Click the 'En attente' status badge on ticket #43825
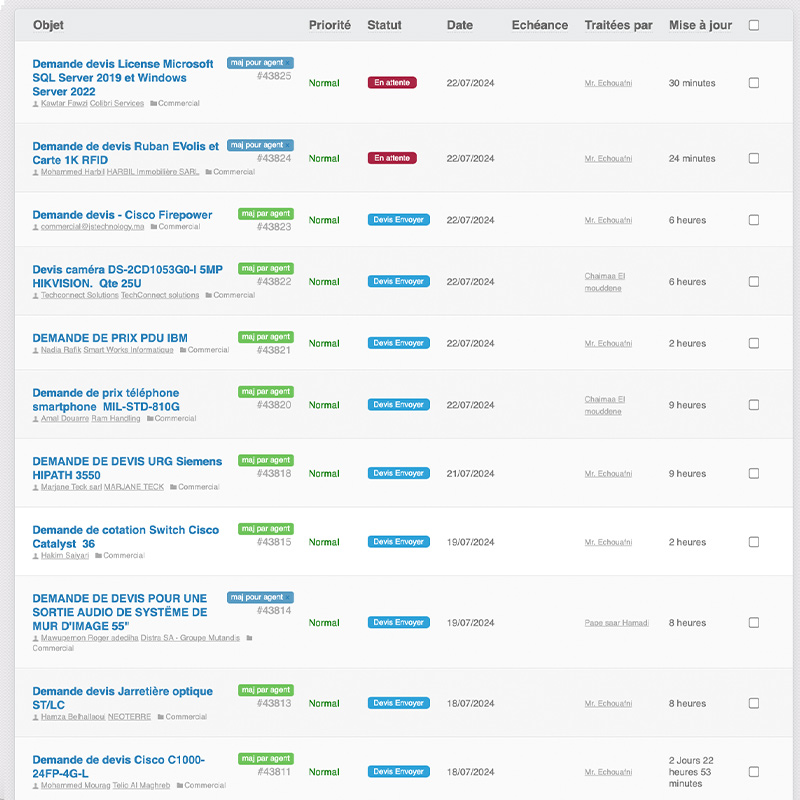The height and width of the screenshot is (800, 800). tap(392, 83)
